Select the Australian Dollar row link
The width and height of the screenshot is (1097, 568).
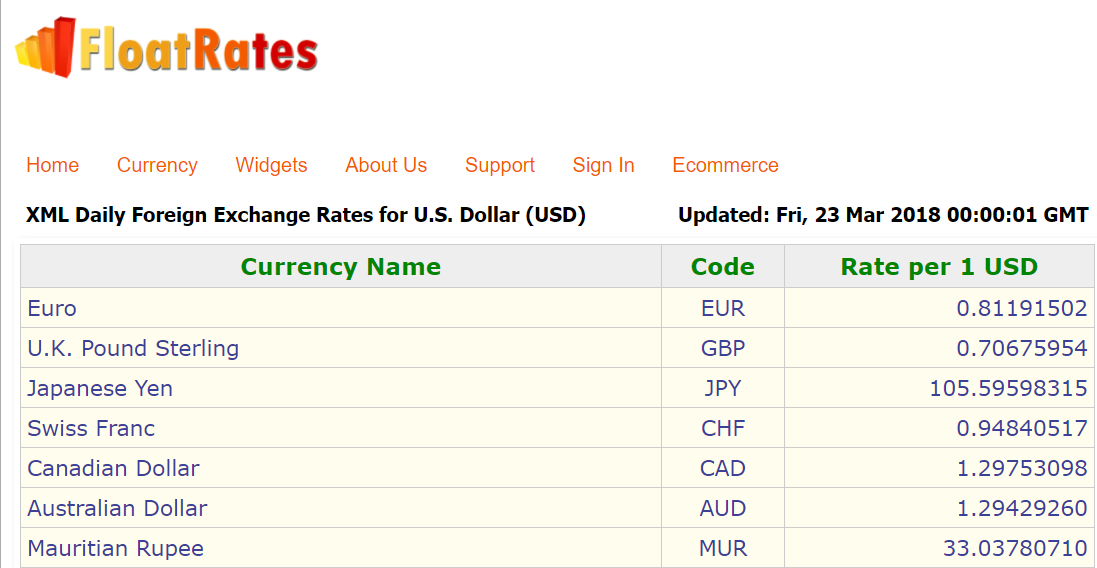pyautogui.click(x=117, y=508)
